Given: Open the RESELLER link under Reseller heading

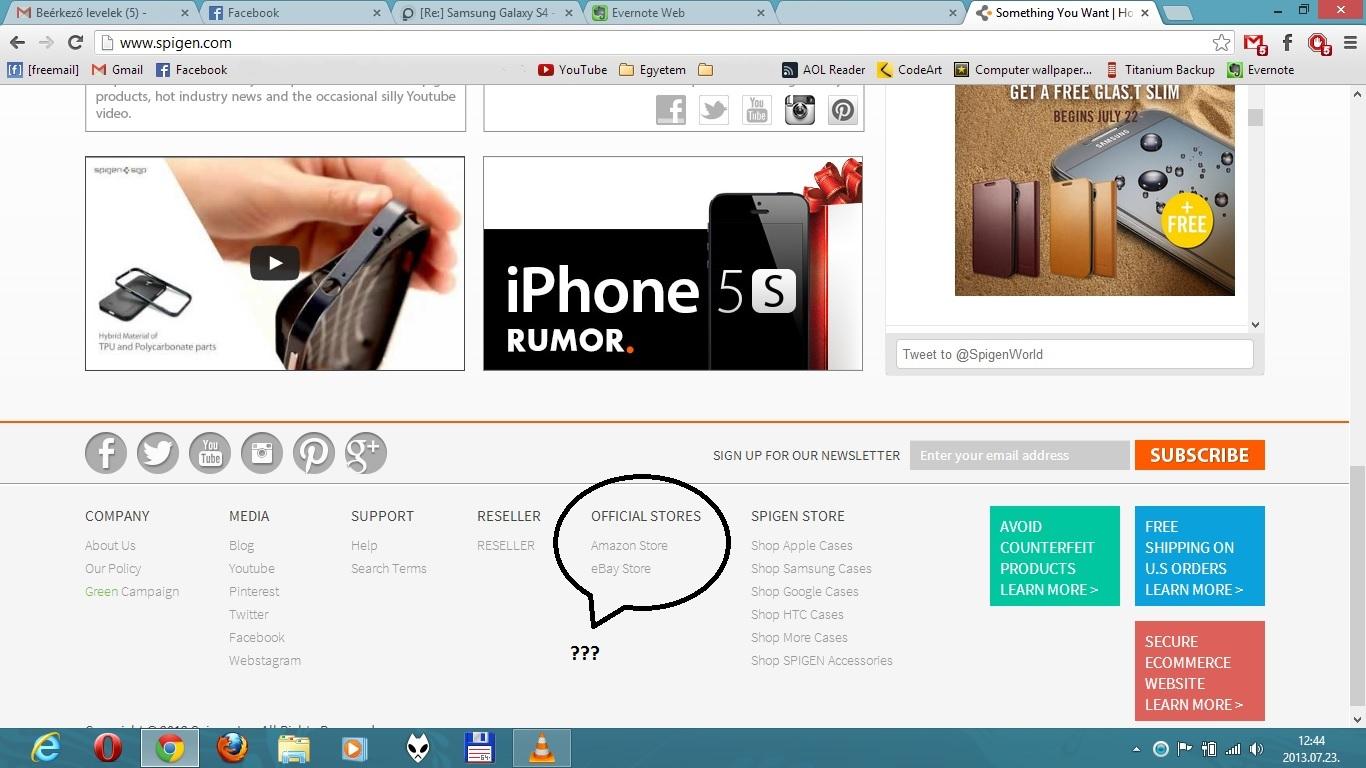Looking at the screenshot, I should coord(506,545).
